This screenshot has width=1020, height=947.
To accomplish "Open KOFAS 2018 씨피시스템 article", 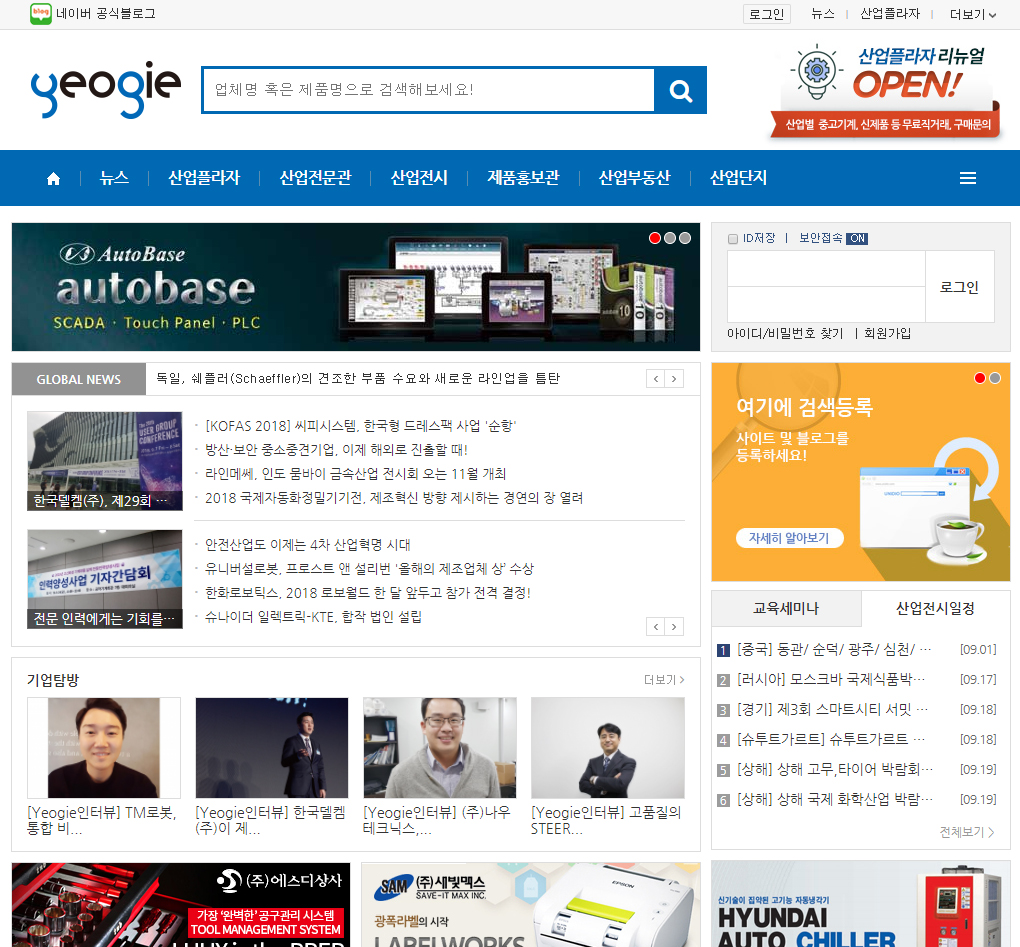I will 360,426.
